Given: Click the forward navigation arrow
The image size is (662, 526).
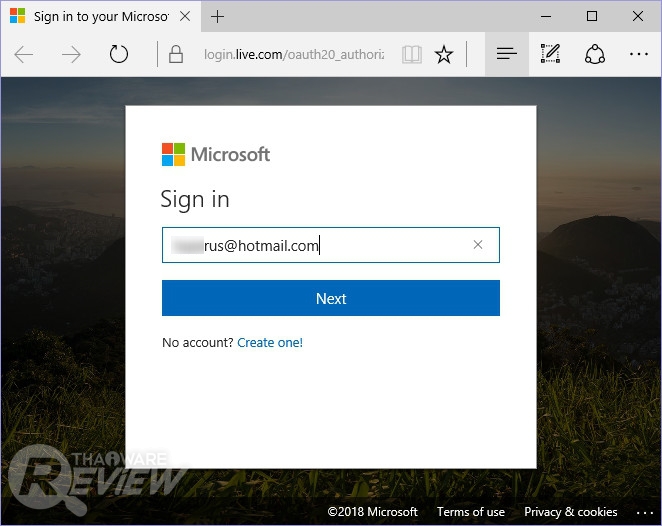Looking at the screenshot, I should click(x=71, y=54).
